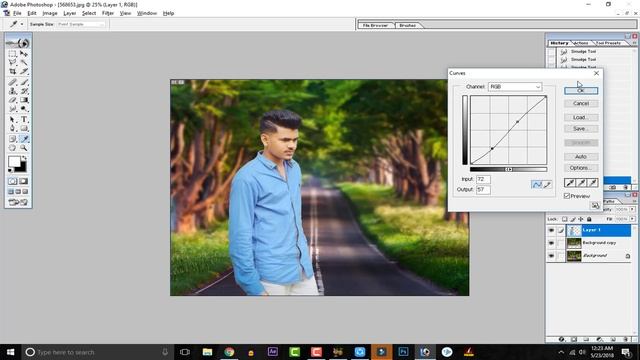Click set white point eyedropper in Curves
Screen dimensions: 640x360
(x=593, y=182)
